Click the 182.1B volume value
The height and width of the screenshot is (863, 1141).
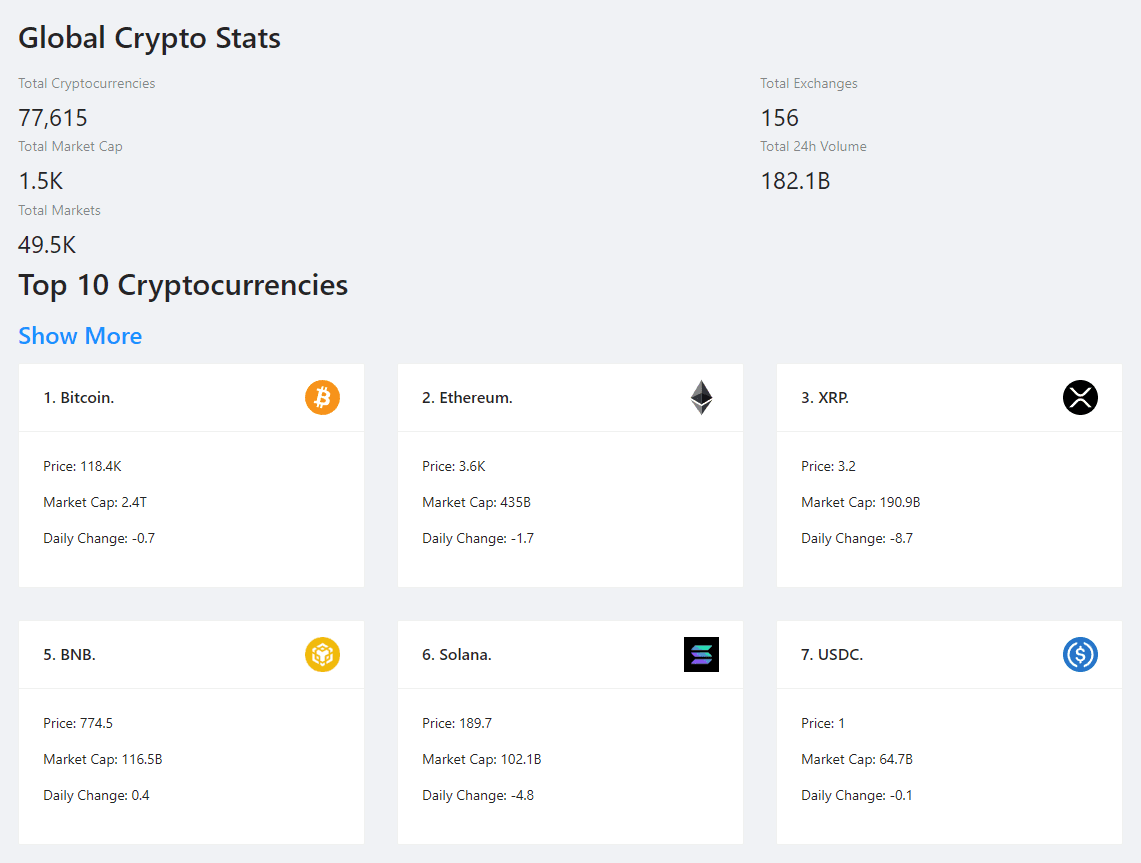795,181
